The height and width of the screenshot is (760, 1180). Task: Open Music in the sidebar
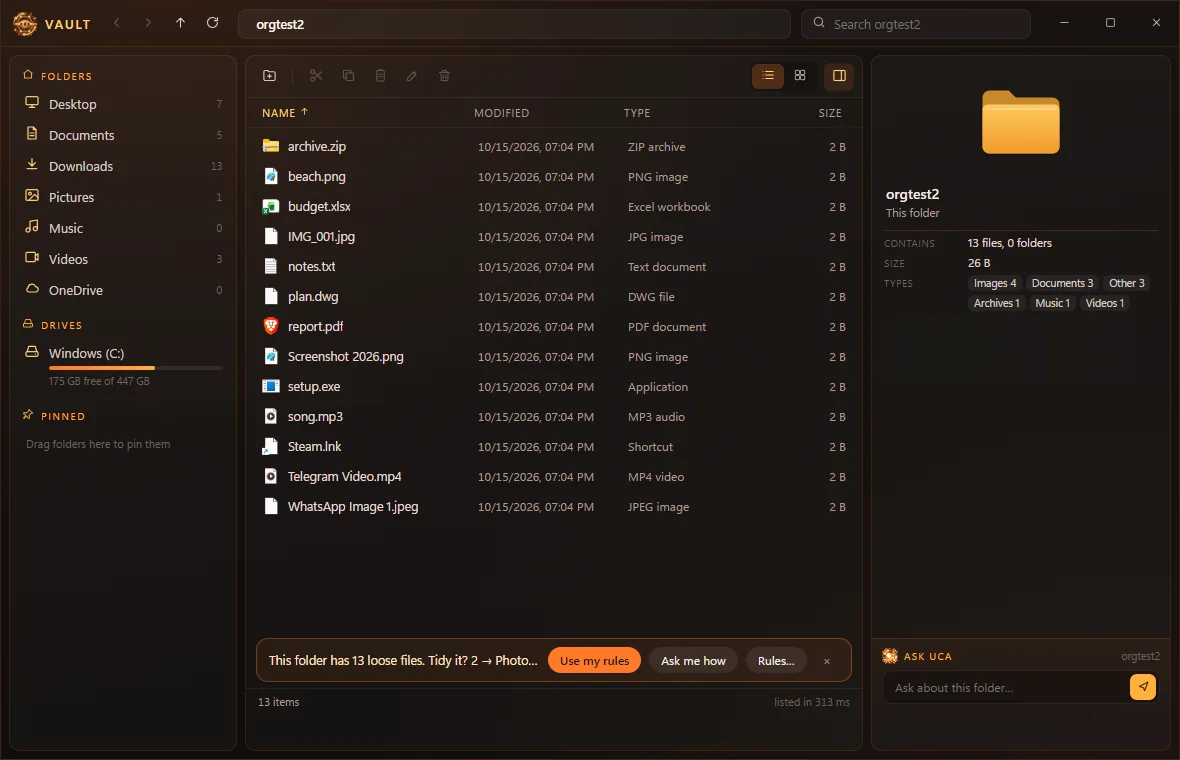click(123, 227)
